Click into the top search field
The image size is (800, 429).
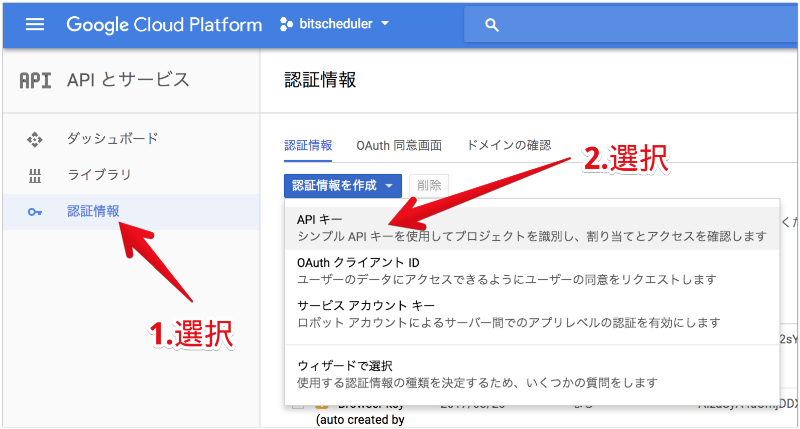coord(630,24)
